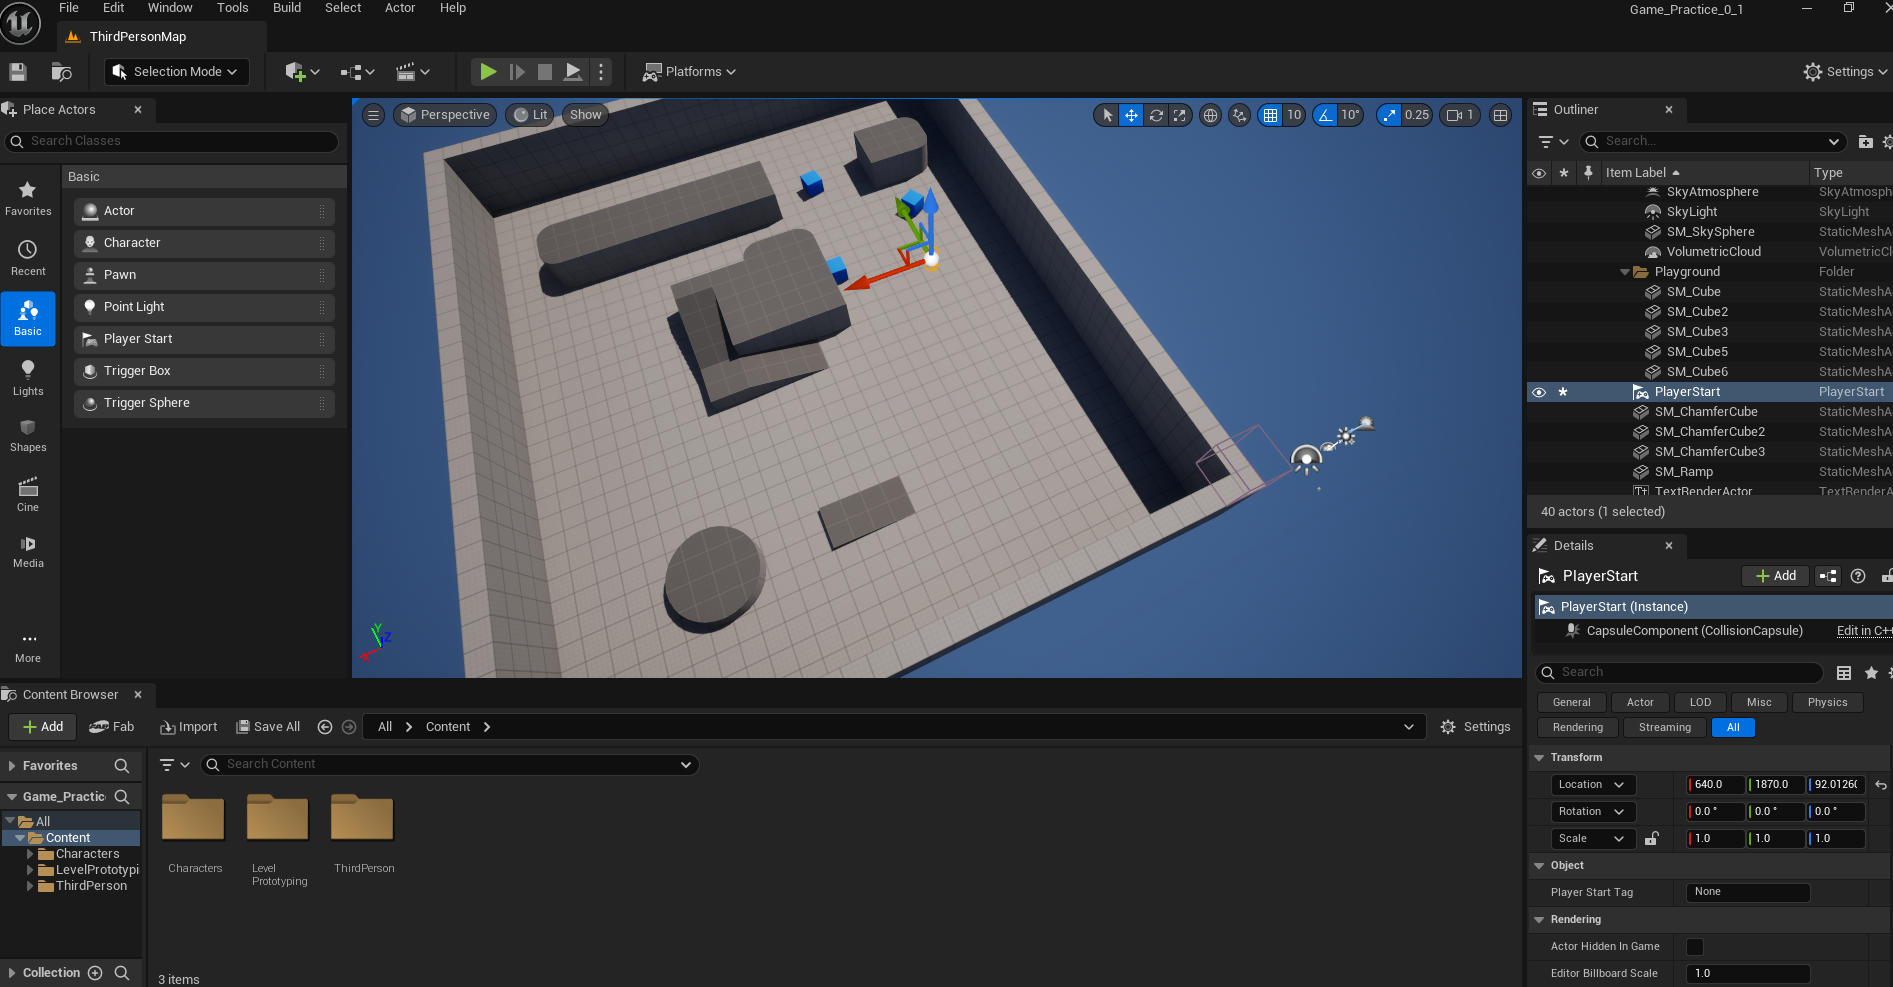Image resolution: width=1893 pixels, height=987 pixels.
Task: Open the cinematics clapperboard menu
Action: [412, 72]
